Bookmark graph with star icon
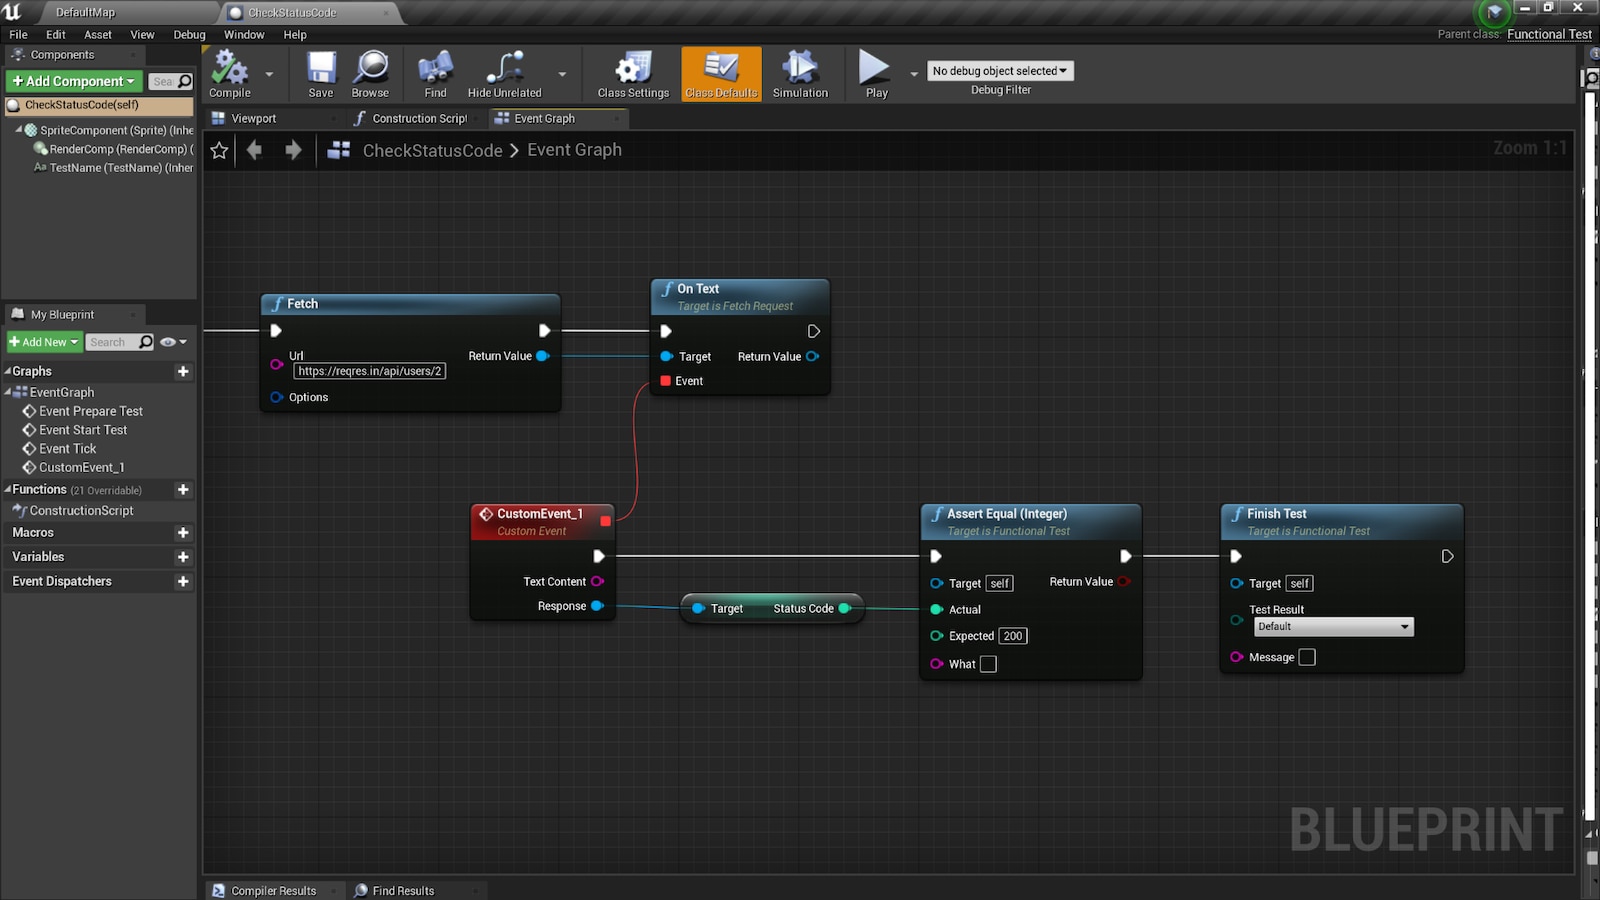Image resolution: width=1600 pixels, height=900 pixels. click(220, 151)
